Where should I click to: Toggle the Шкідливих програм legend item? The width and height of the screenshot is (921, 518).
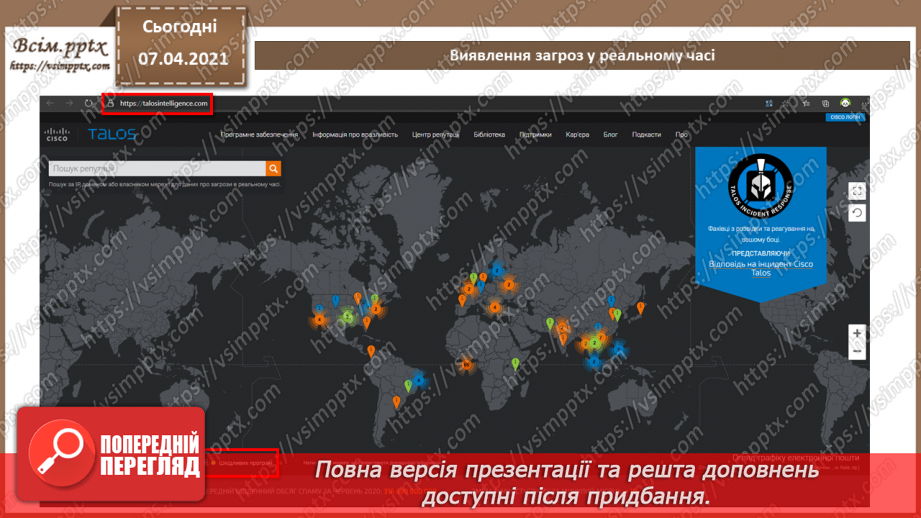point(241,463)
